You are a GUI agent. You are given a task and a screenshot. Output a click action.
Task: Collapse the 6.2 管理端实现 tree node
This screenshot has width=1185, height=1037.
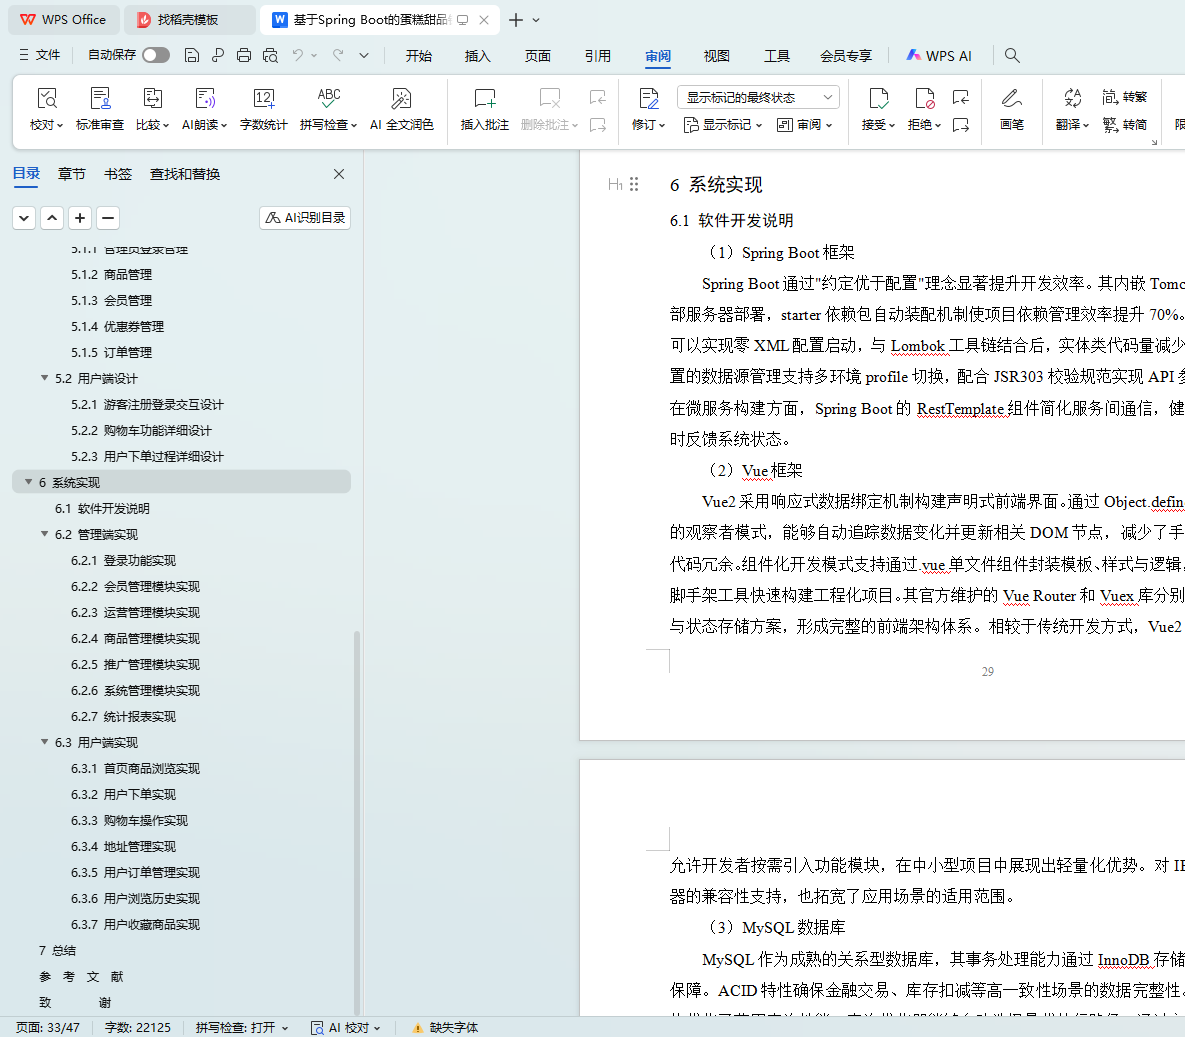coord(44,534)
